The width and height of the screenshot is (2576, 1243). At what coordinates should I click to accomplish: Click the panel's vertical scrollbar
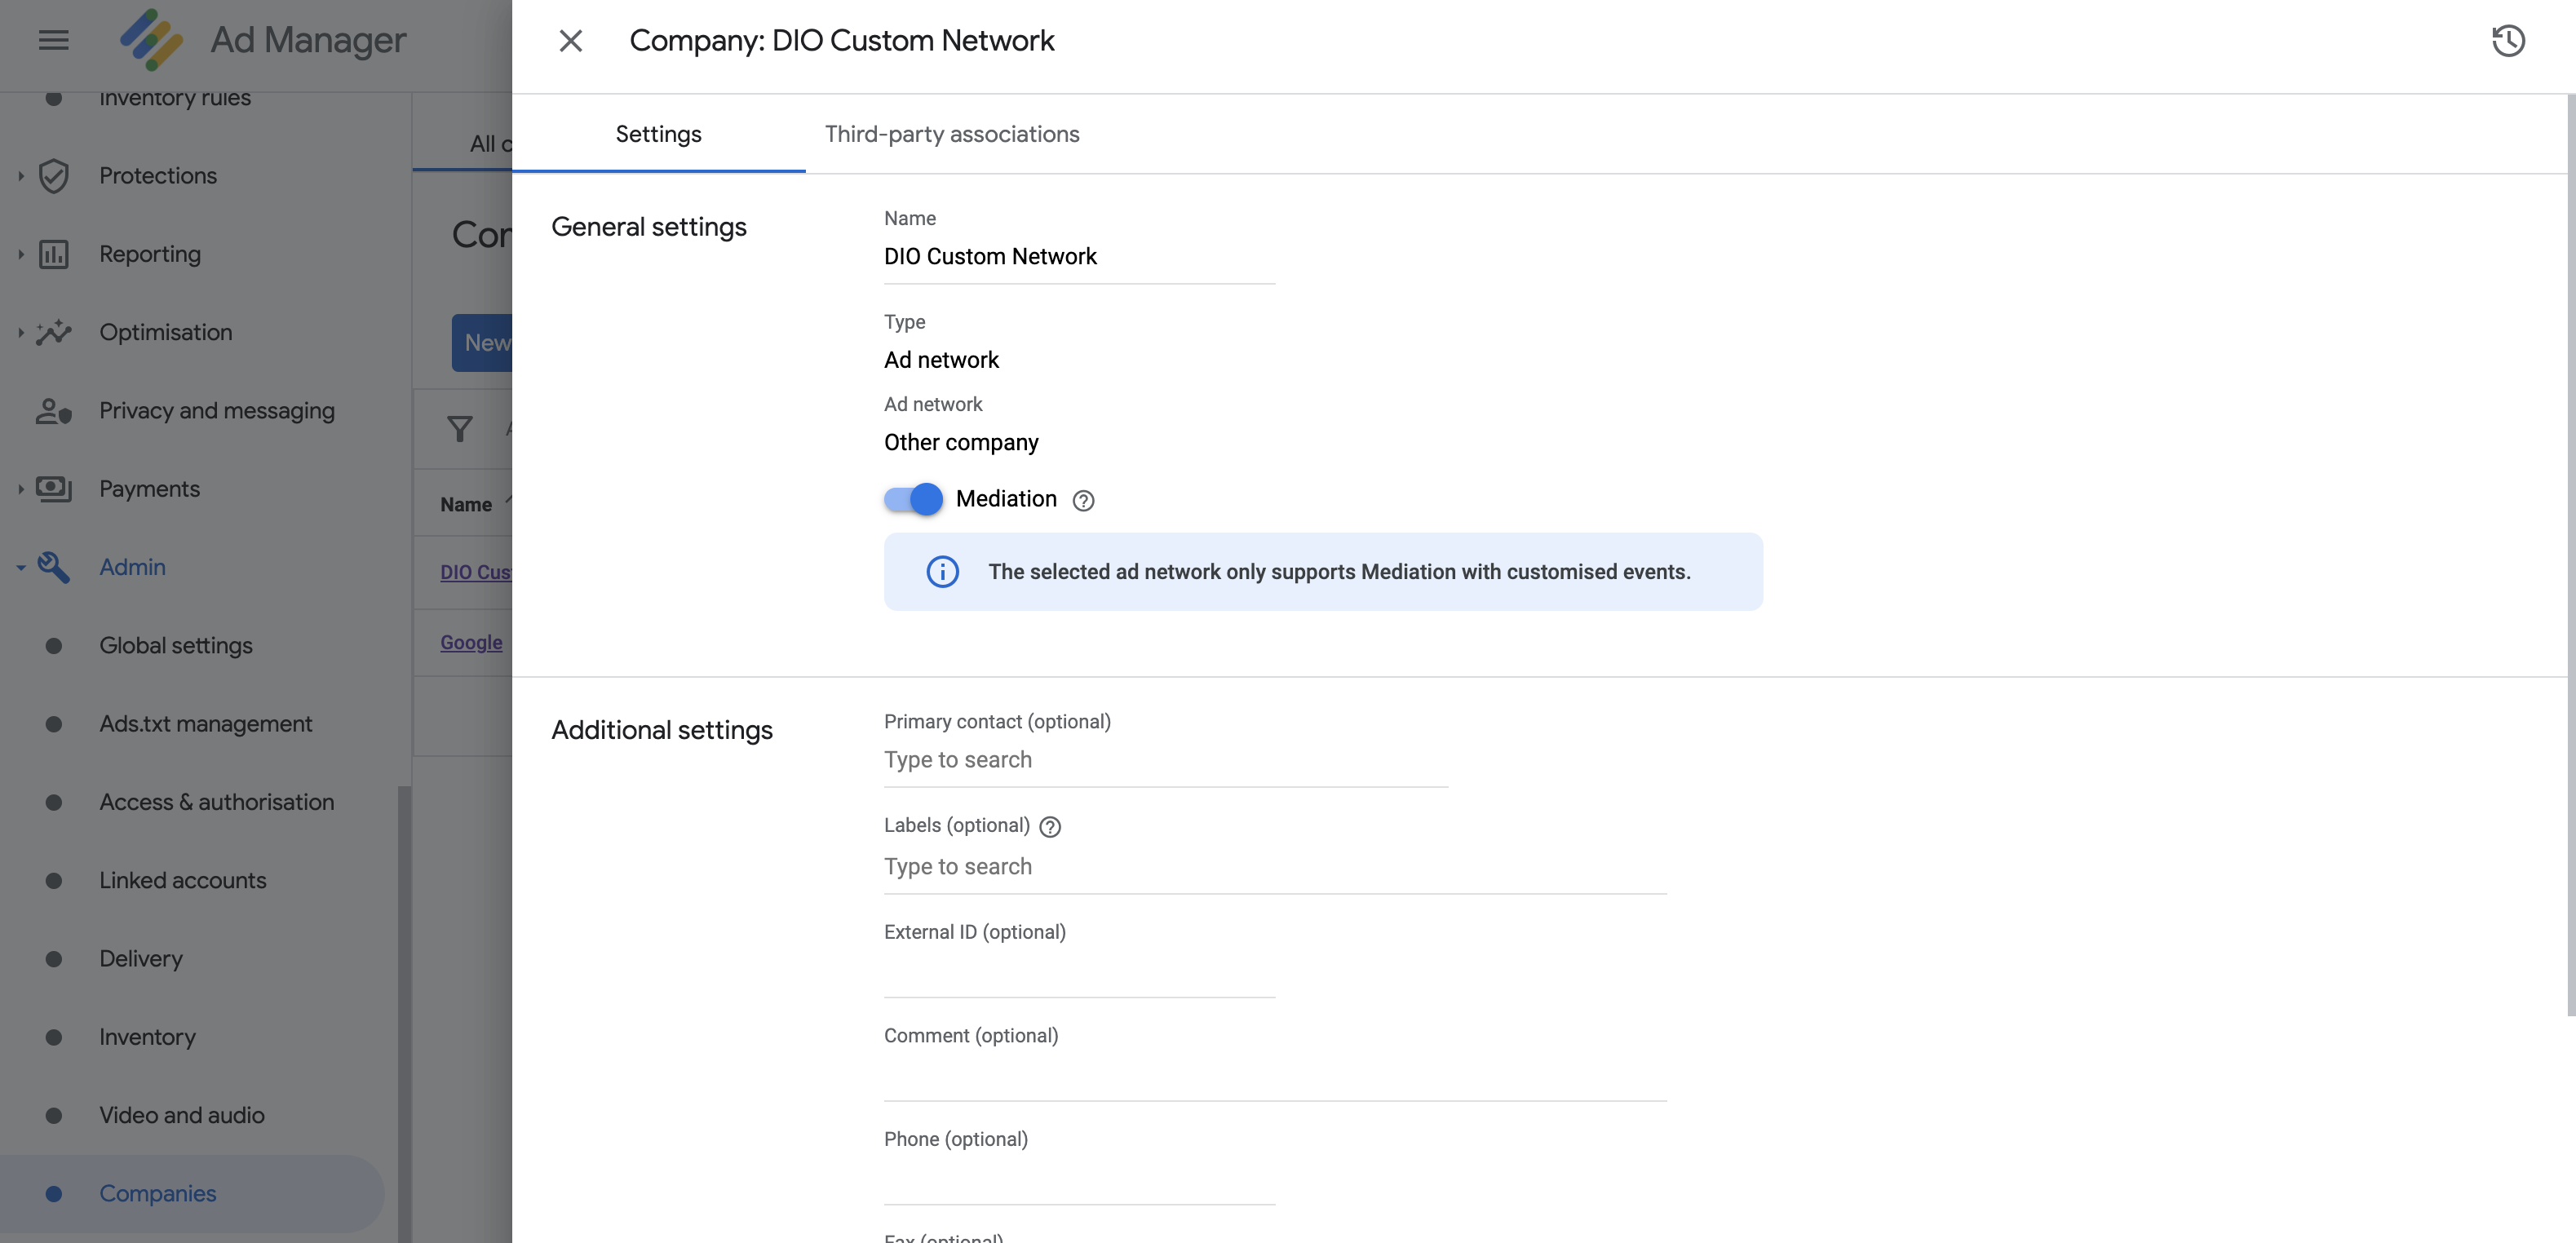2570,555
